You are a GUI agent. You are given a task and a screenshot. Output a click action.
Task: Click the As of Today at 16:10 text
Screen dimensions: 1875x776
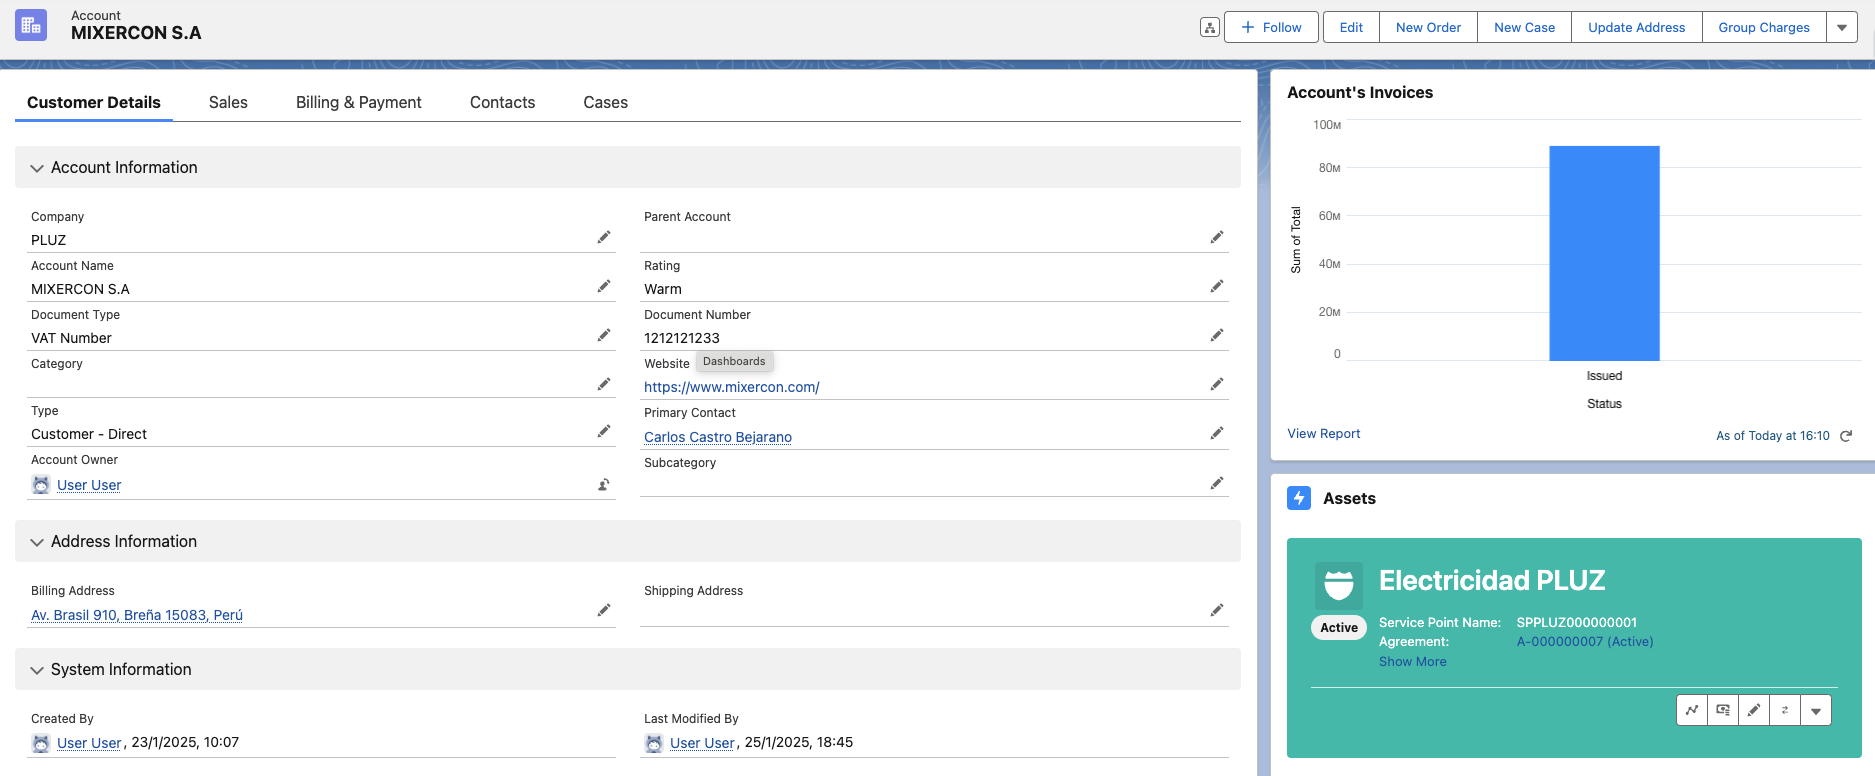1773,436
